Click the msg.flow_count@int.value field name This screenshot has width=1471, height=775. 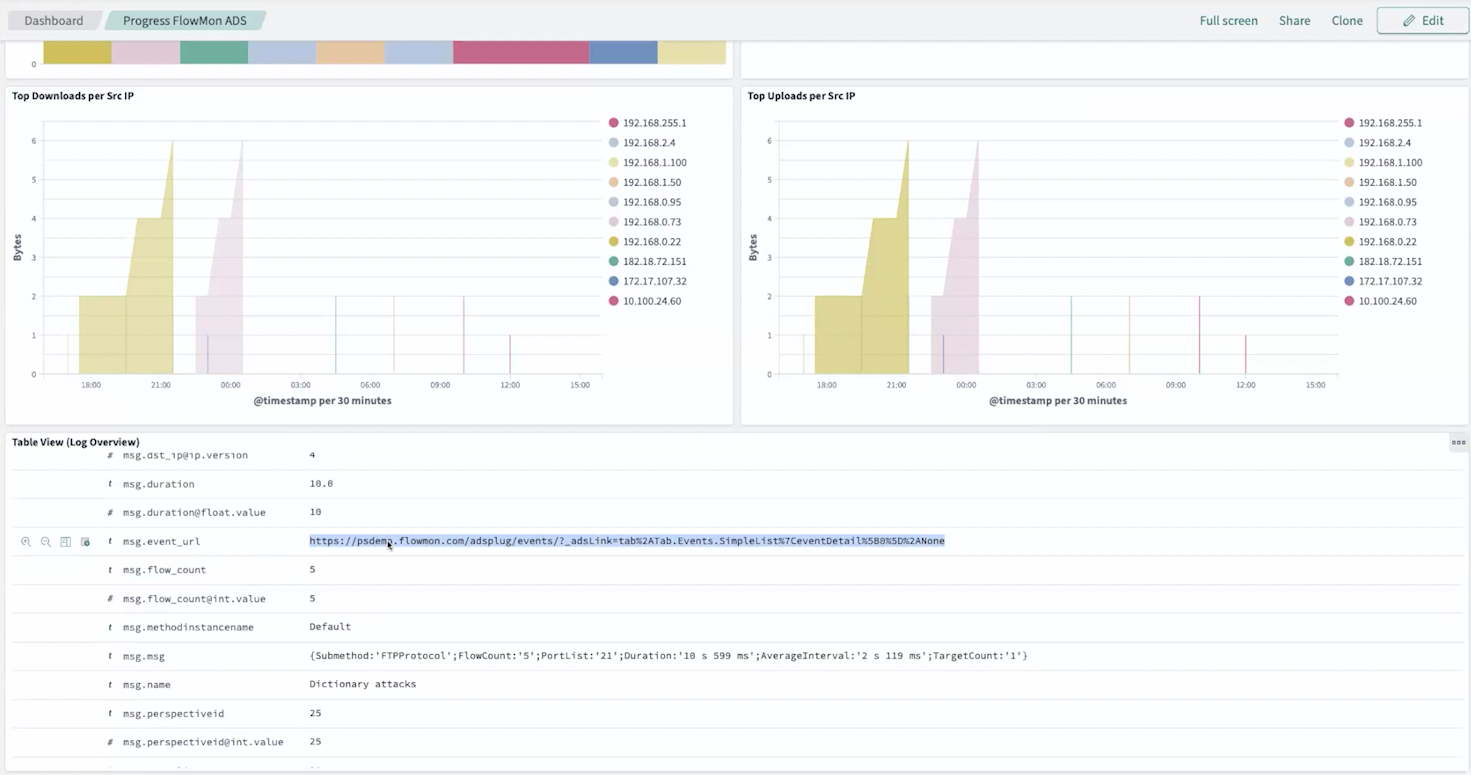[x=194, y=599]
